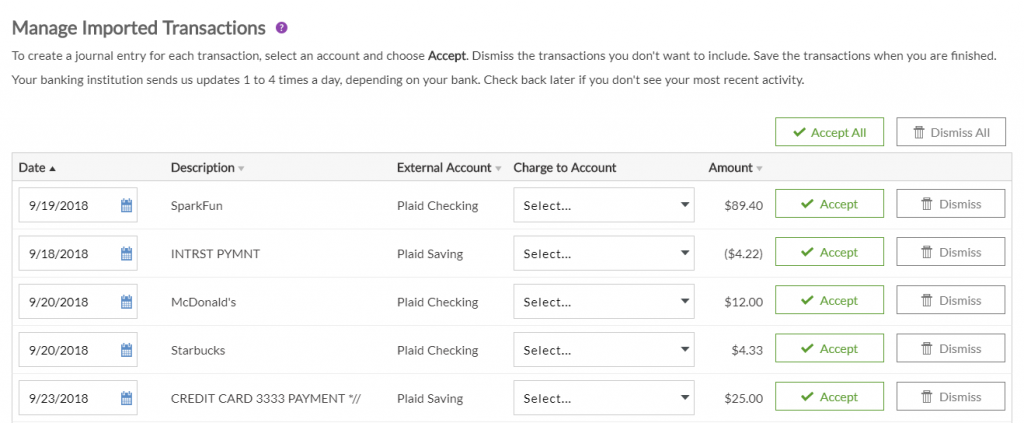Click the Accept All button

click(x=829, y=132)
